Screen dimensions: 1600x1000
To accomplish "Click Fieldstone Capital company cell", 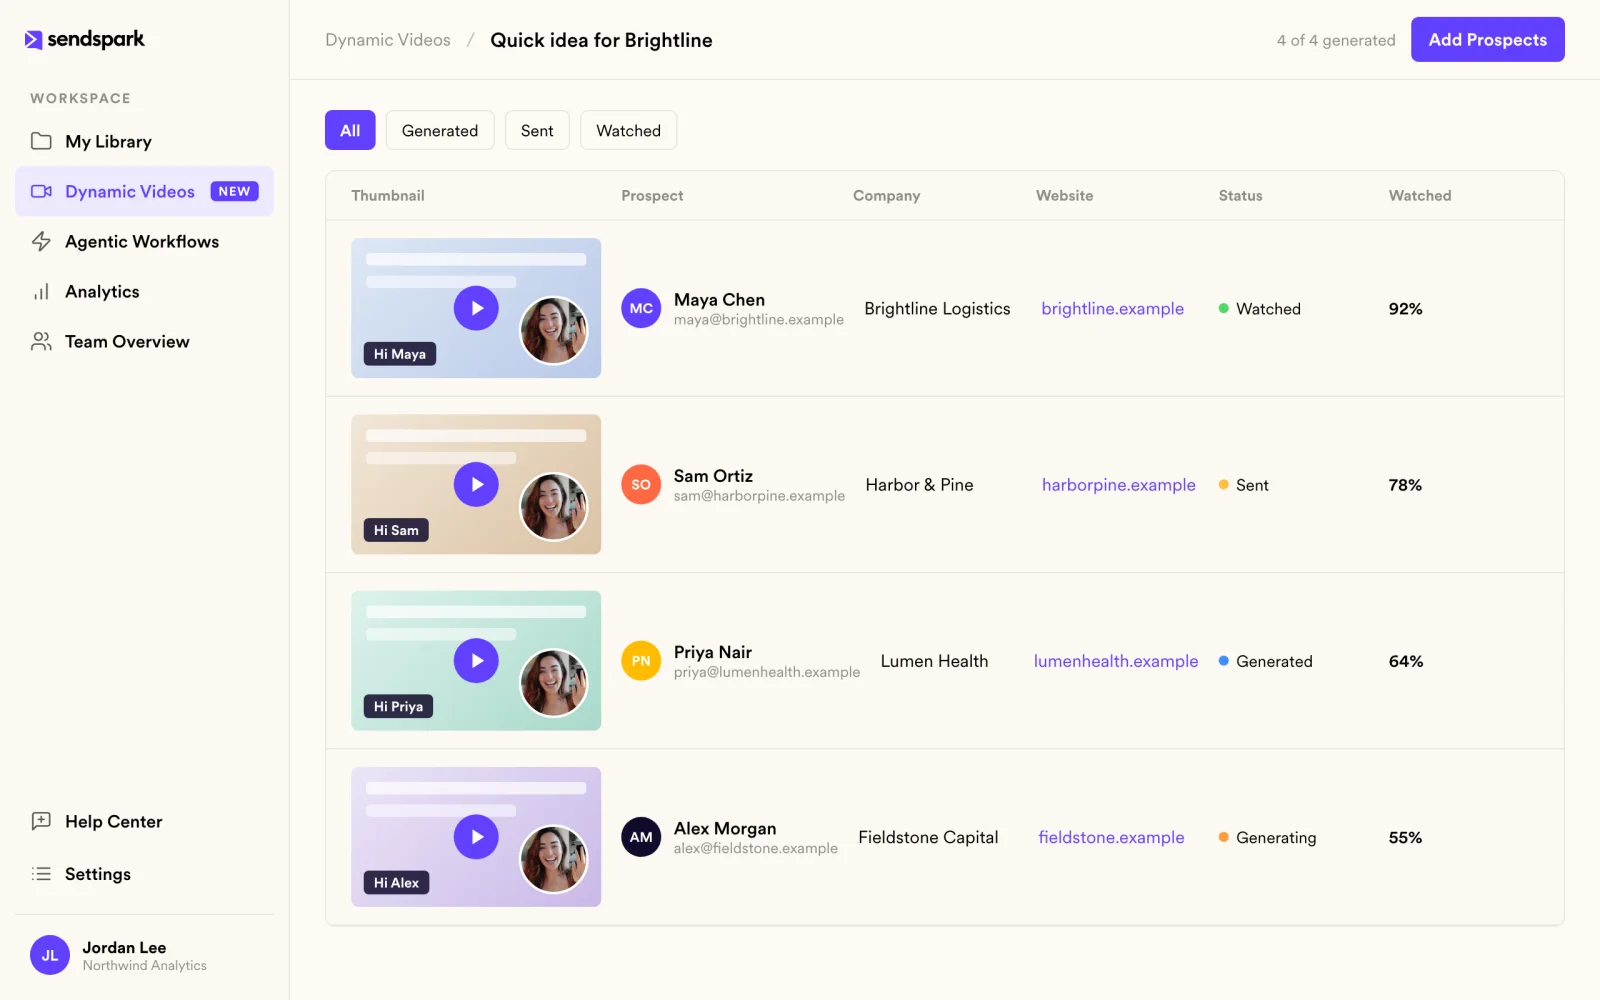I will point(928,837).
